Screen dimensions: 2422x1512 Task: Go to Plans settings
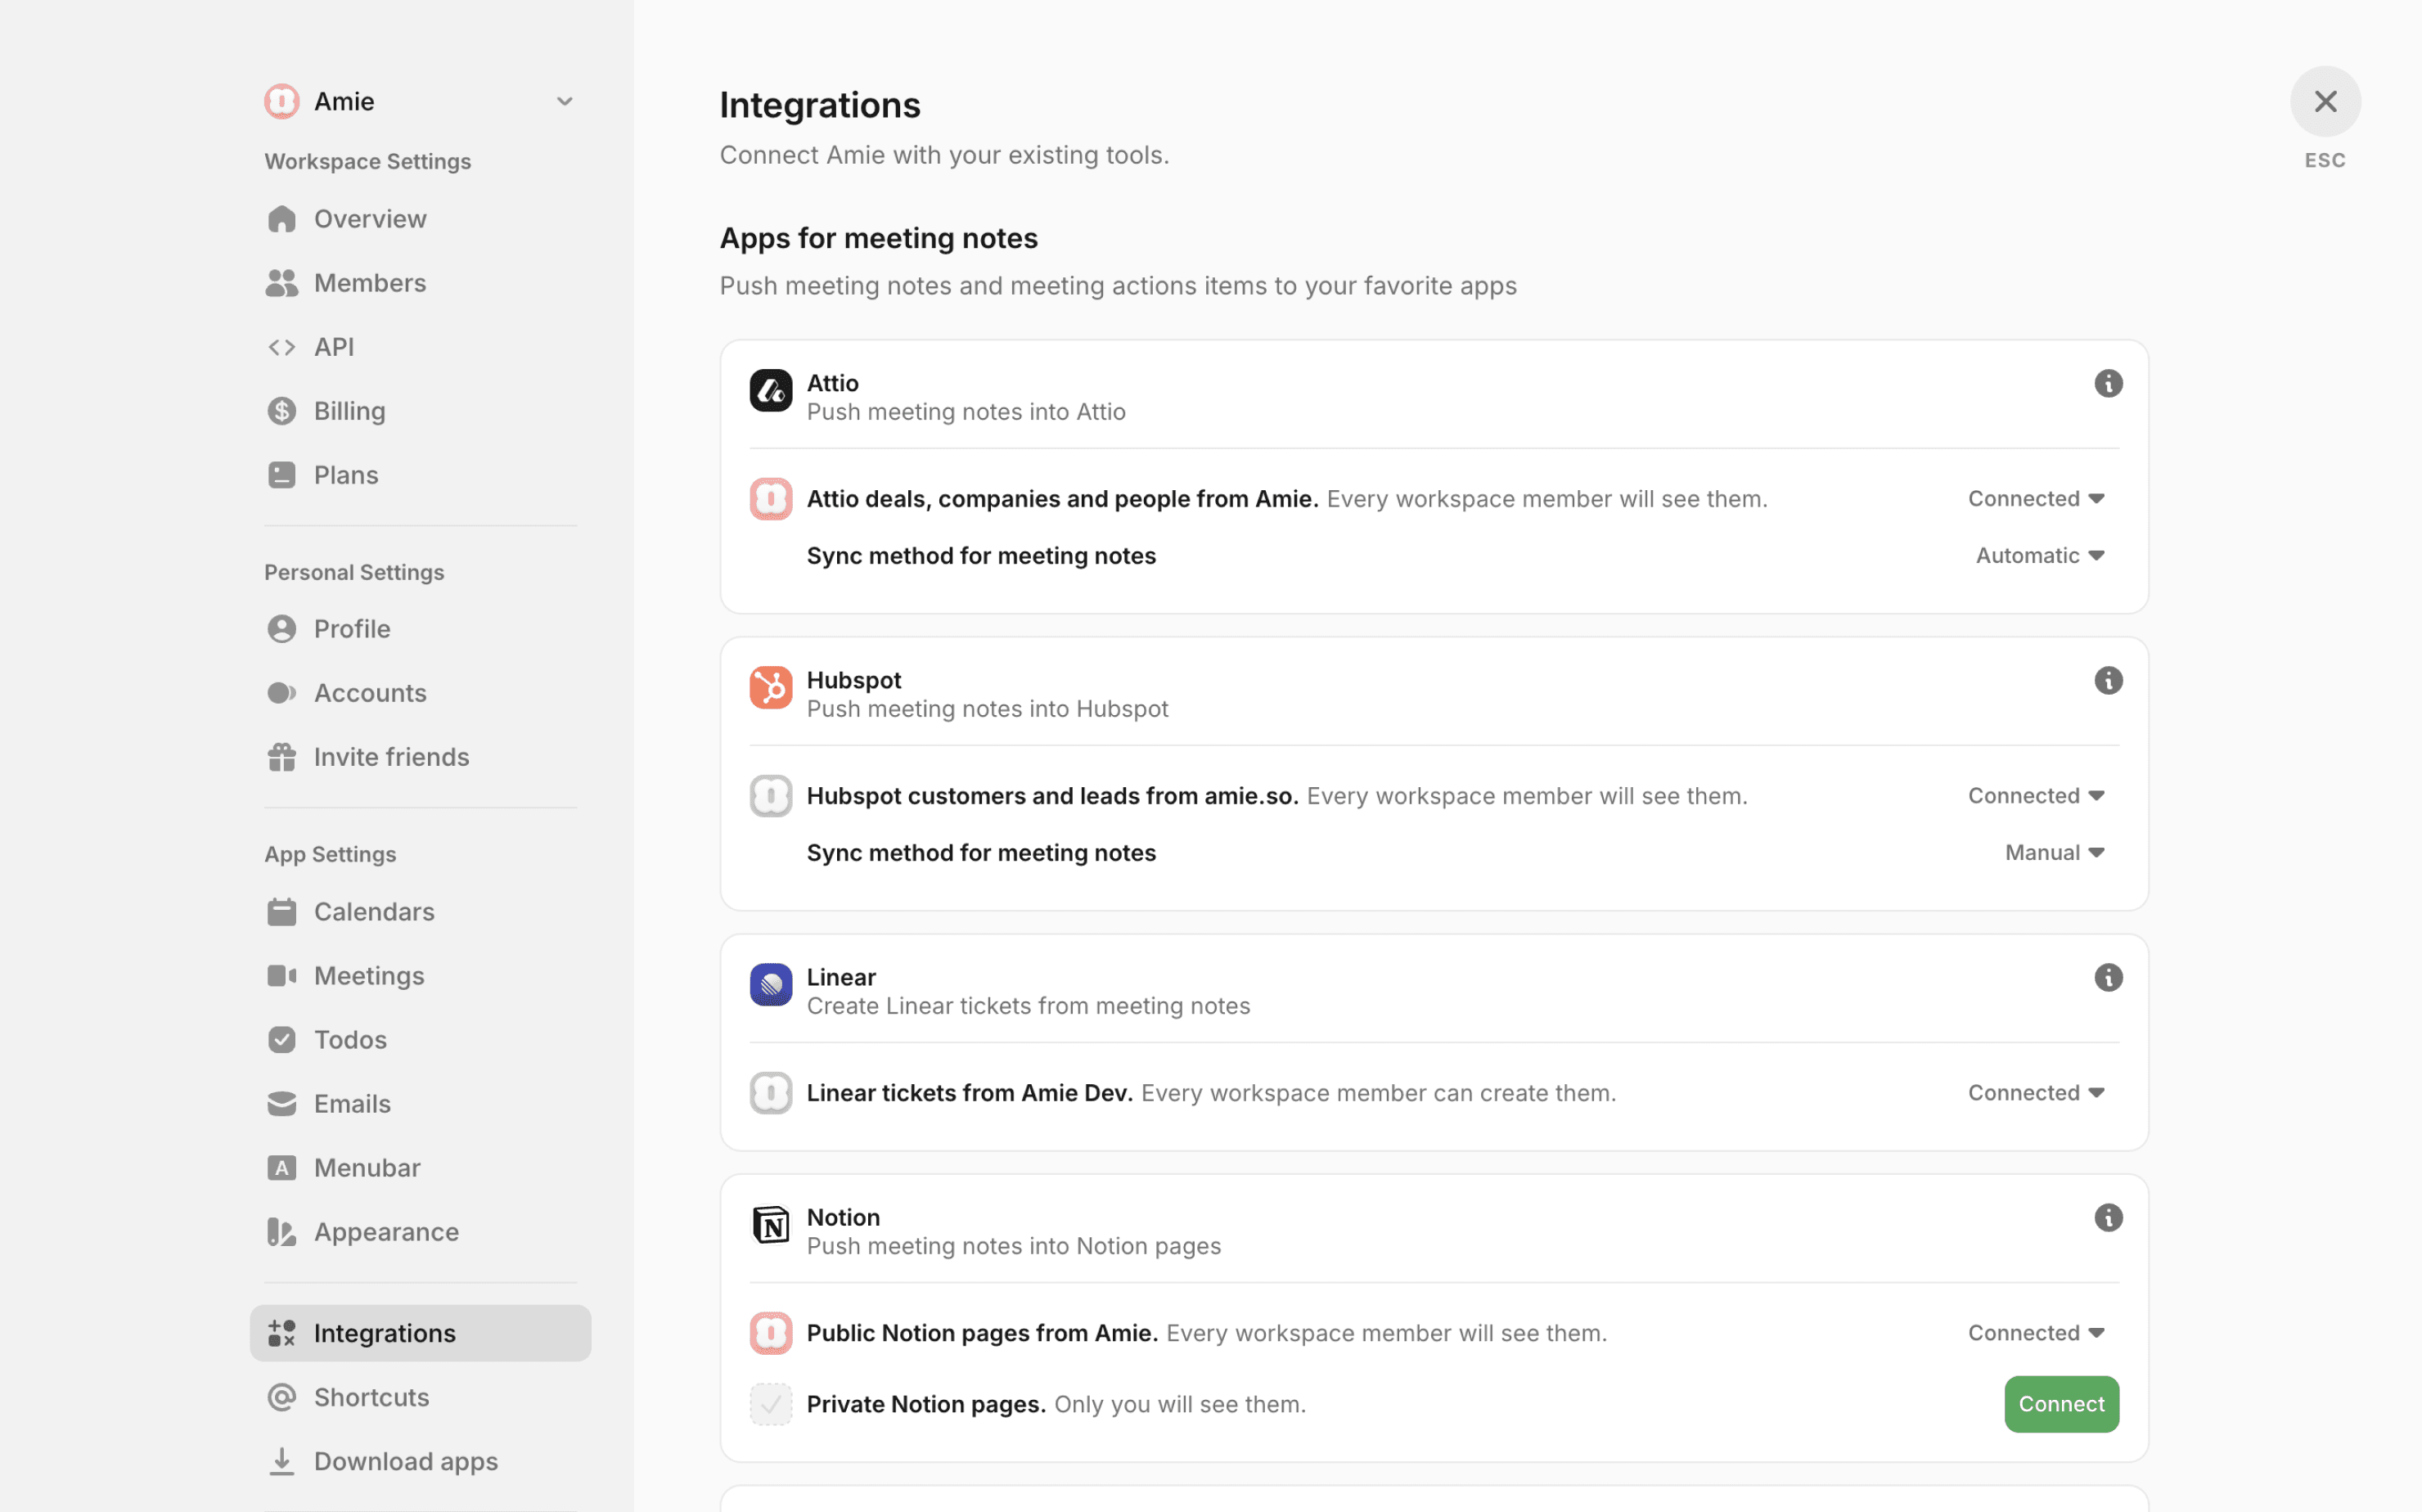(x=420, y=474)
